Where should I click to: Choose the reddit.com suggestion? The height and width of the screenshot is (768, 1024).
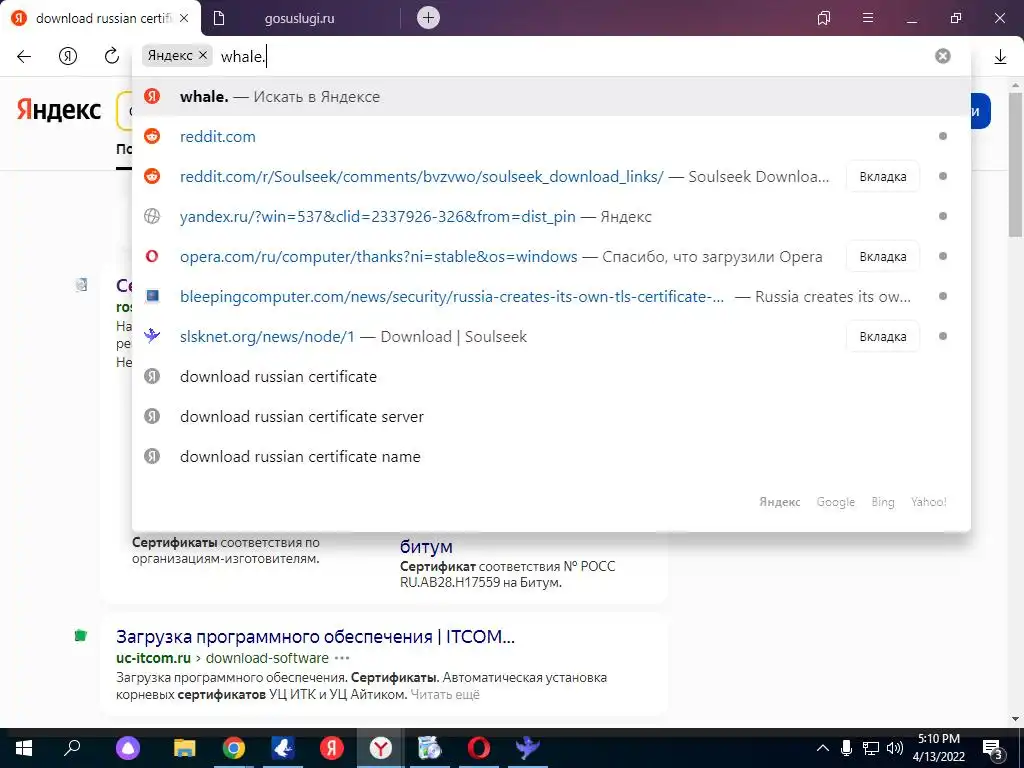551,136
